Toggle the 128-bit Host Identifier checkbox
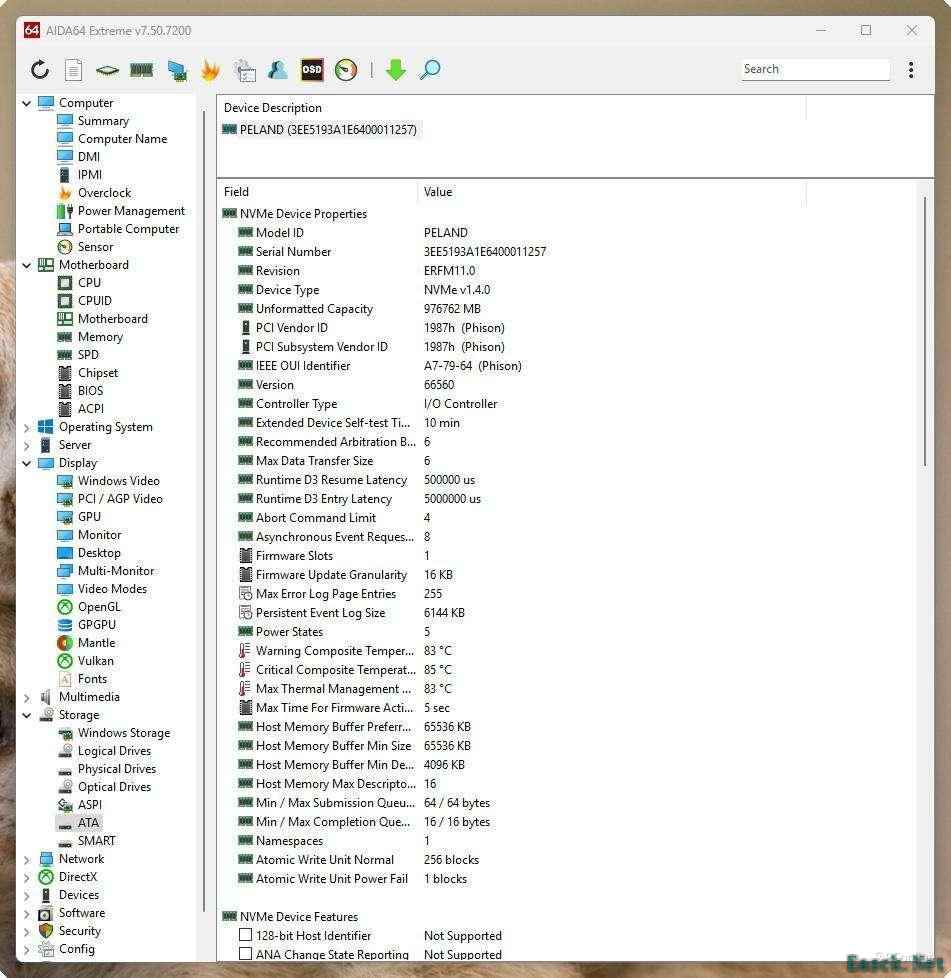This screenshot has width=951, height=978. 246,935
